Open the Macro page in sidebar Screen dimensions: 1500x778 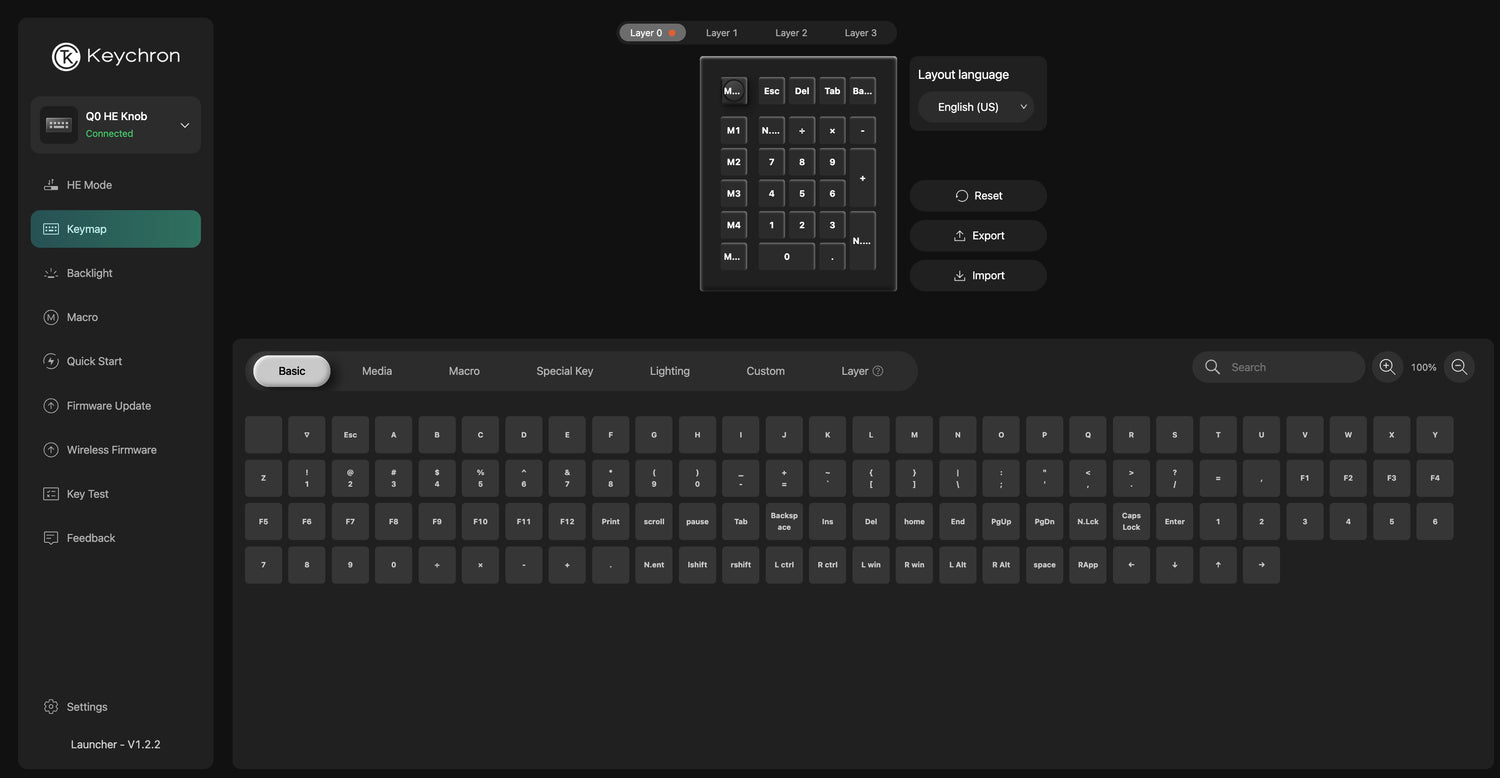point(82,317)
